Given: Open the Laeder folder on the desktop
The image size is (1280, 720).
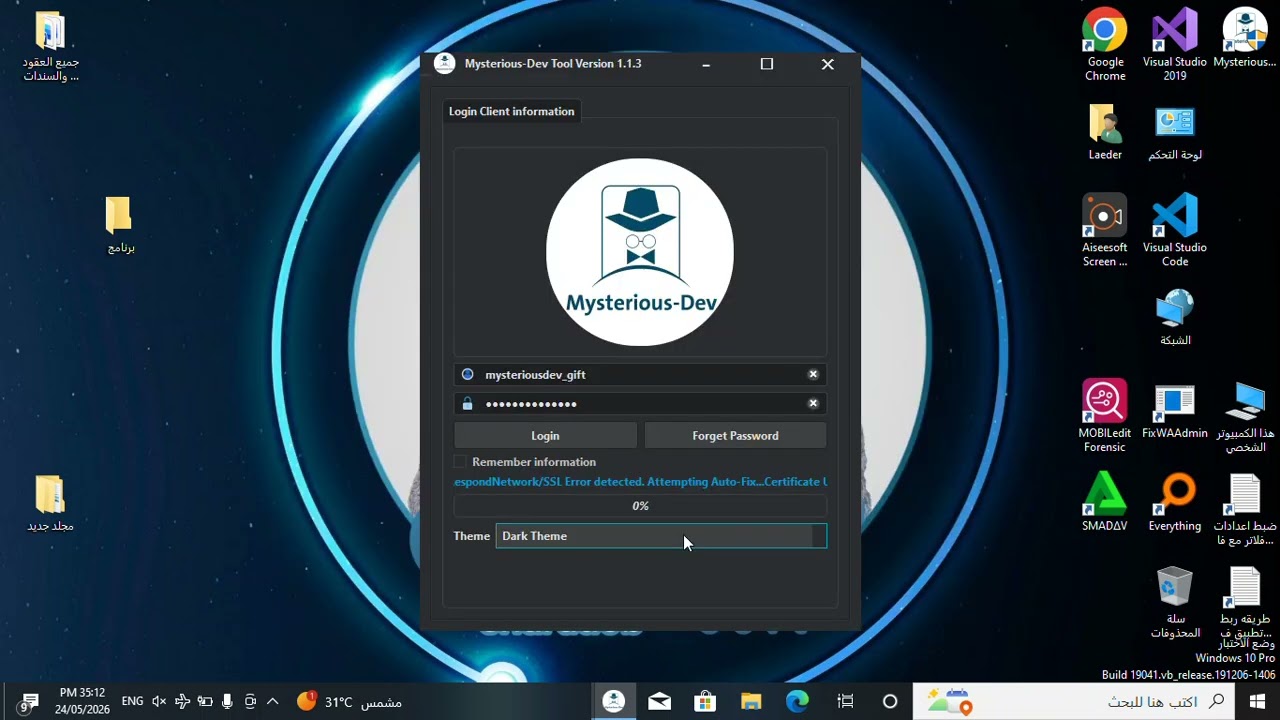Looking at the screenshot, I should pos(1105,132).
